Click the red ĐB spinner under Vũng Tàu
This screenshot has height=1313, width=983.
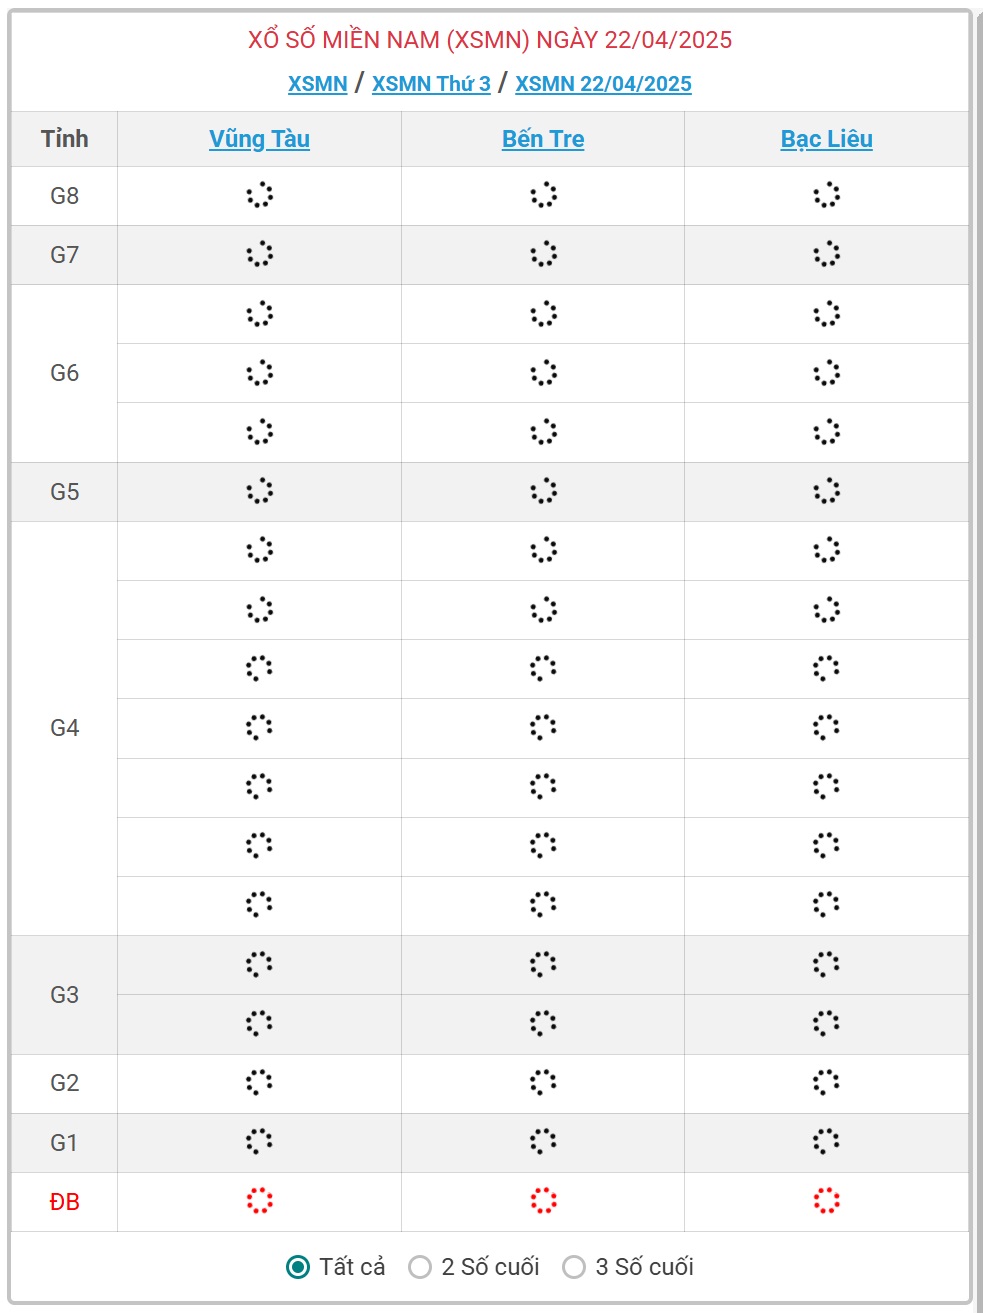(259, 1201)
